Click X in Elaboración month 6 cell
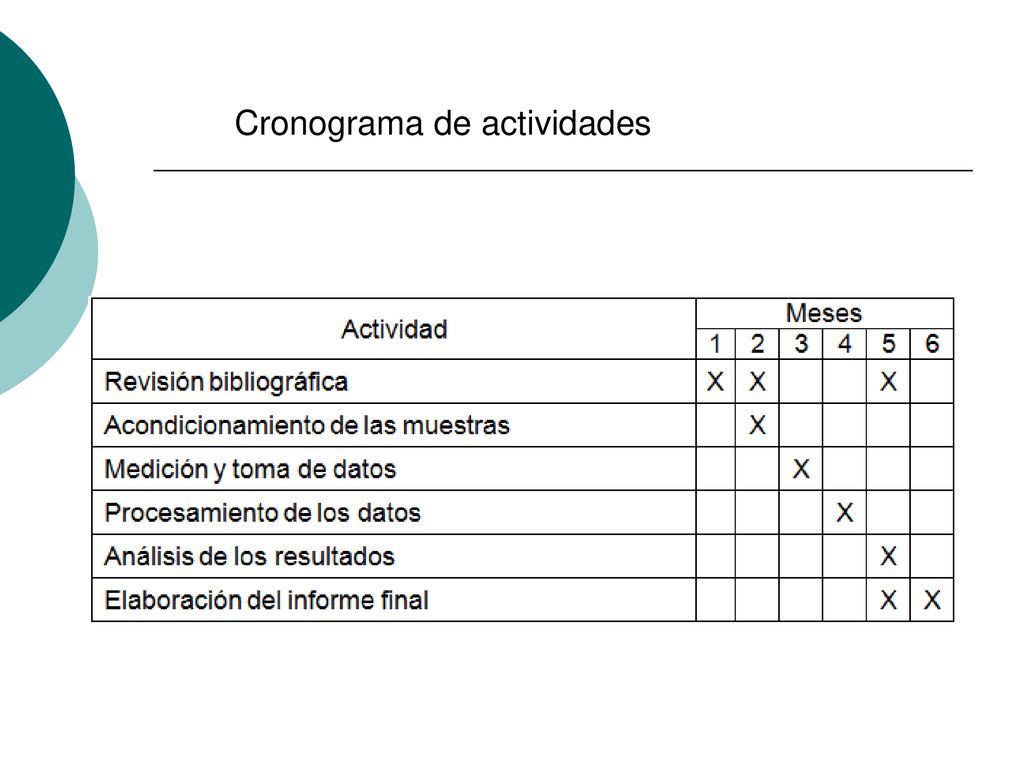 click(x=932, y=600)
